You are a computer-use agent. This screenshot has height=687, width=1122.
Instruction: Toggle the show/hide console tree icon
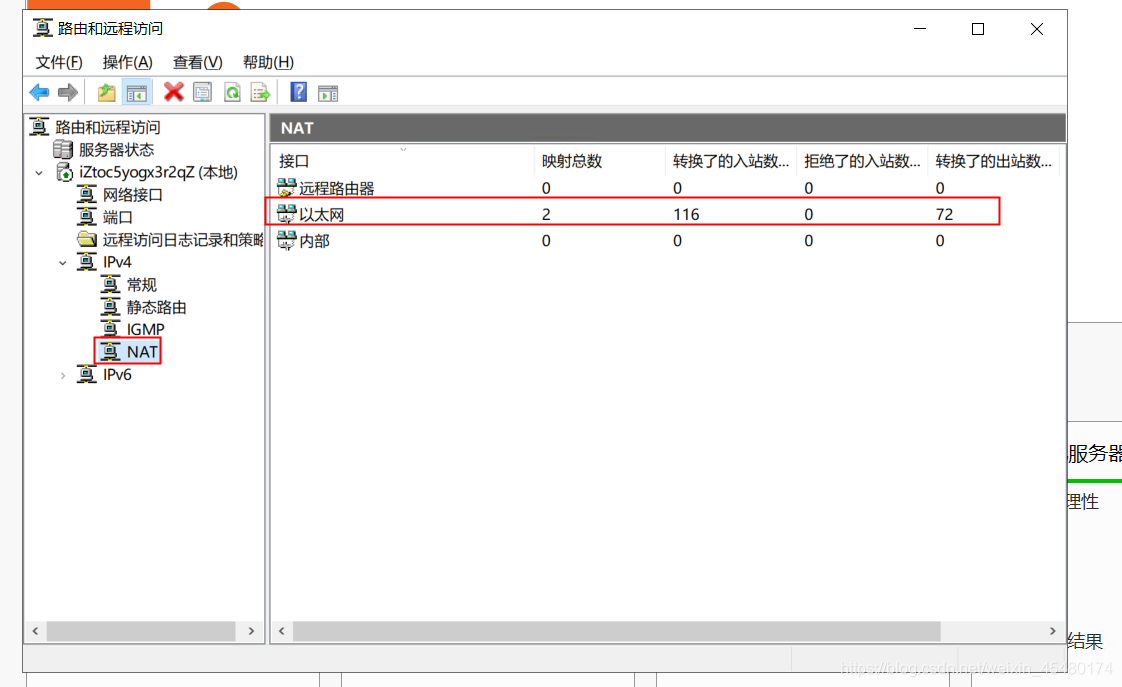[137, 92]
